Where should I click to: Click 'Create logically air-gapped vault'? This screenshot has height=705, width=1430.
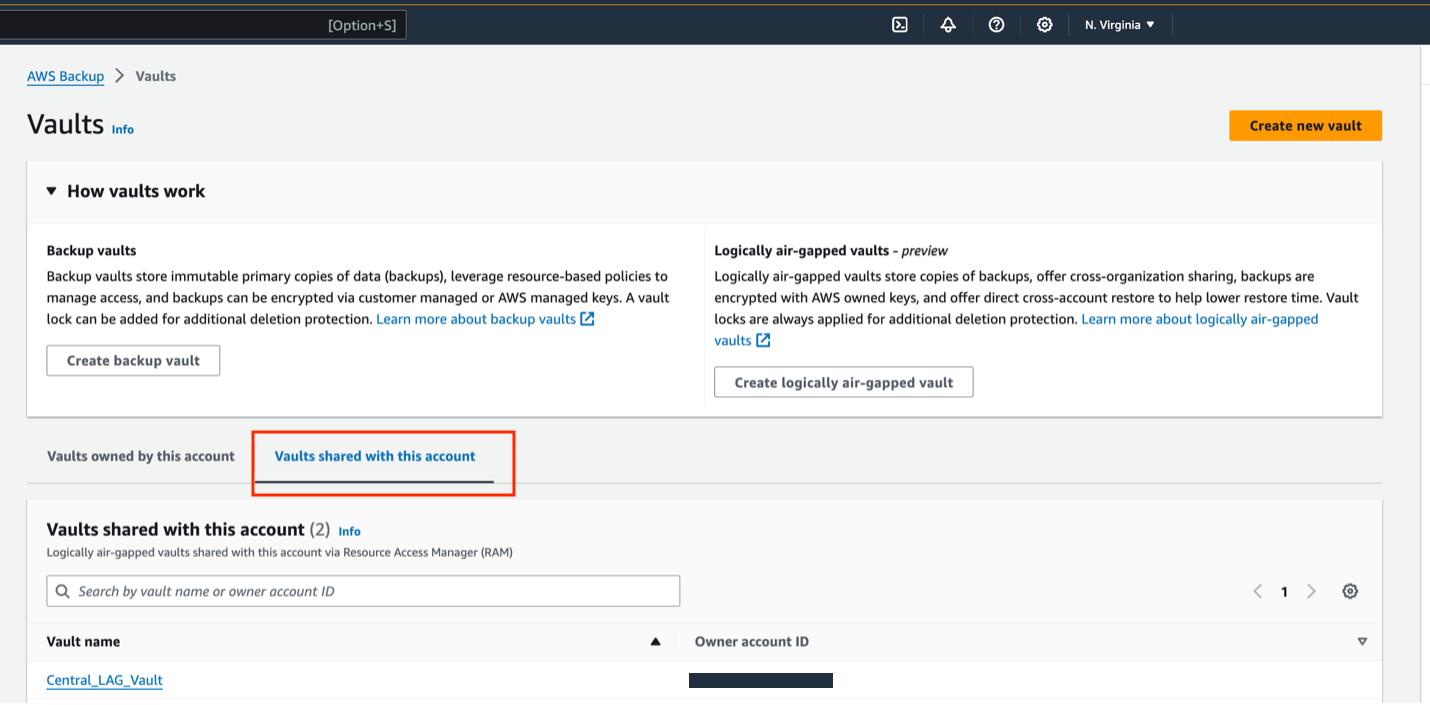point(843,381)
